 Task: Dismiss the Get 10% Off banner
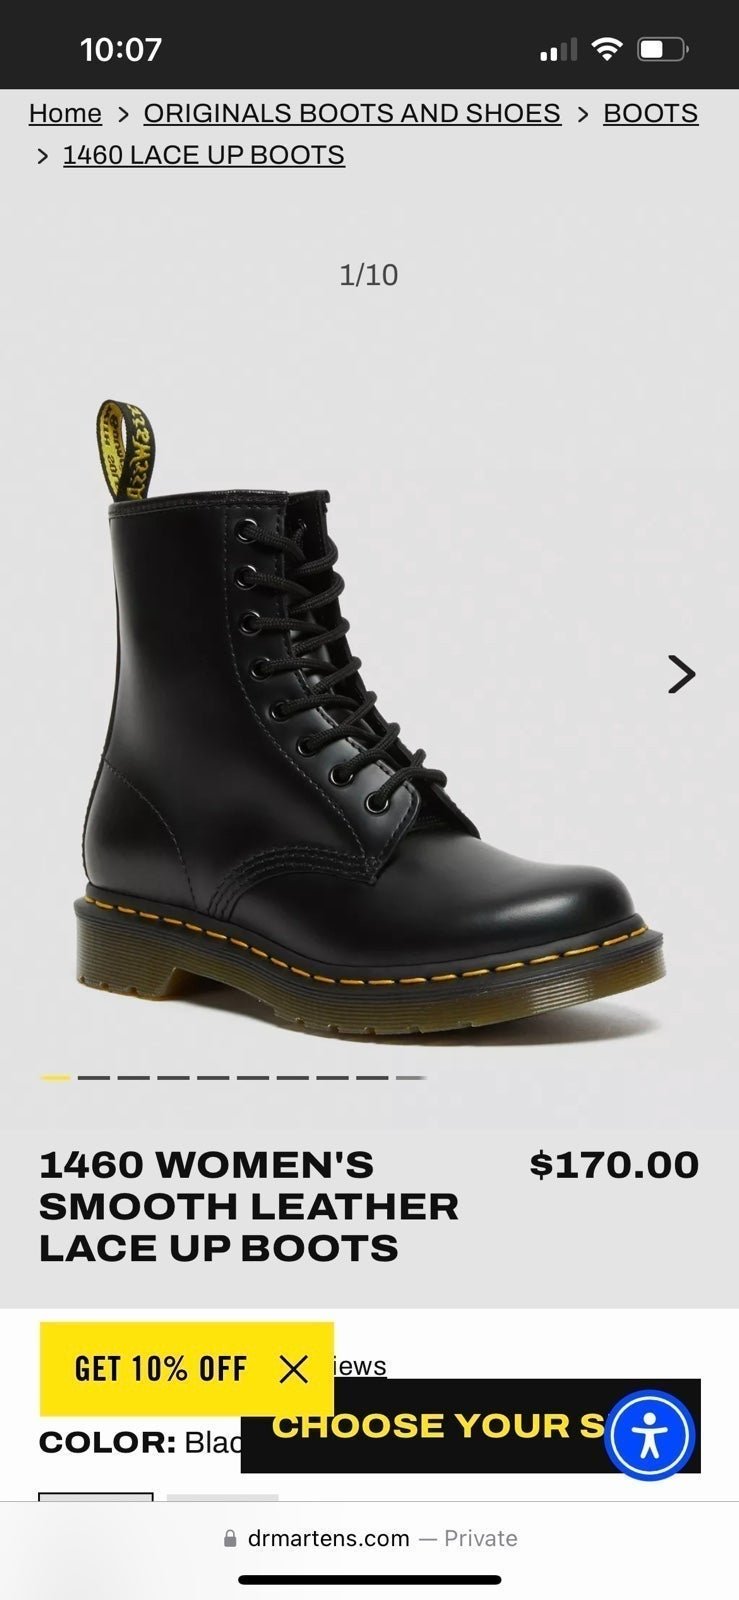[293, 1368]
